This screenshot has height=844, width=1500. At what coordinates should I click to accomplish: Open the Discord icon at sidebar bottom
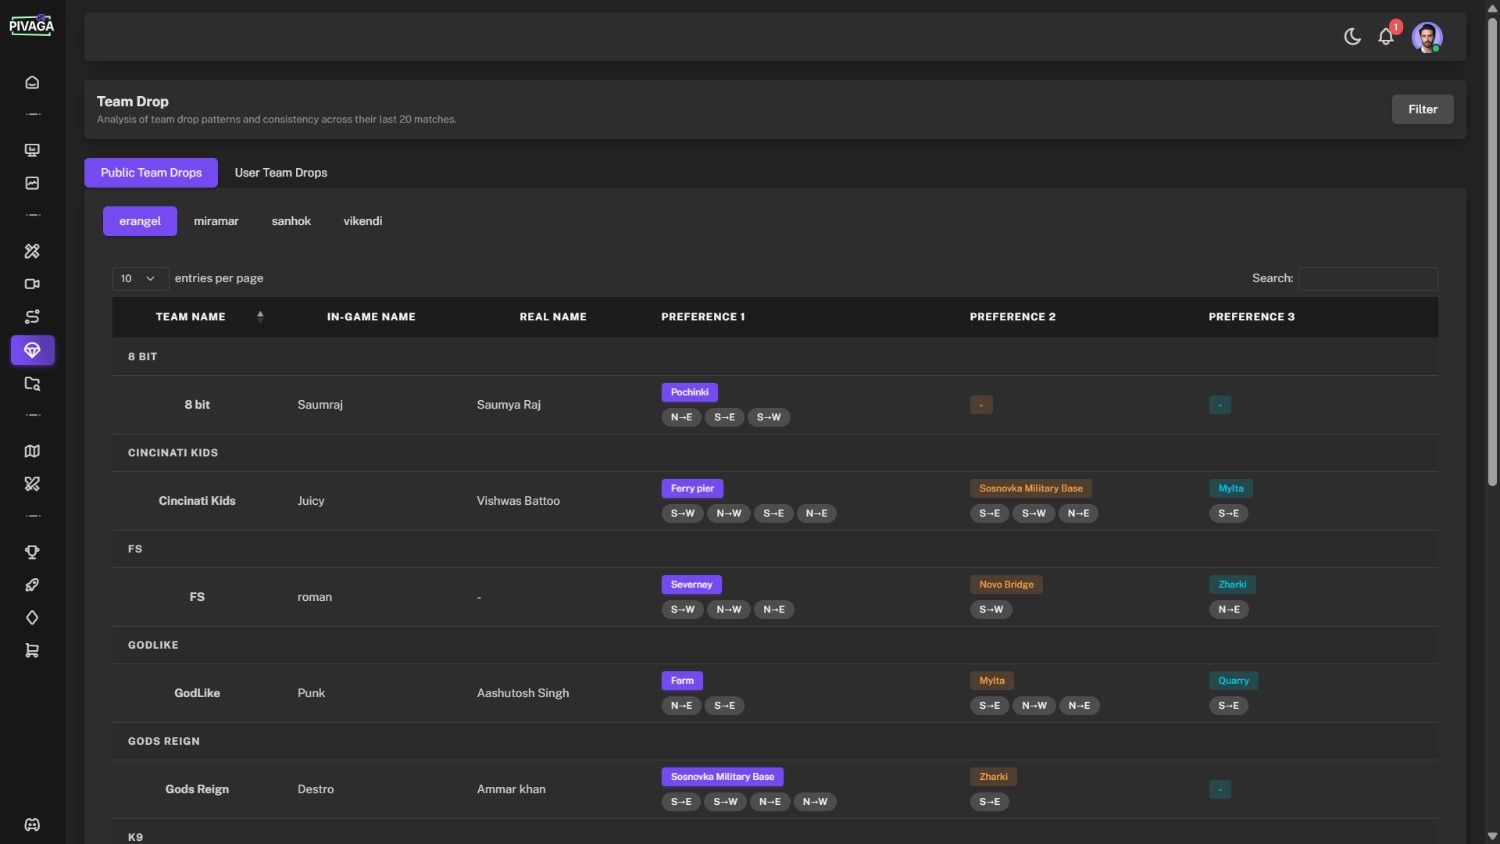32,825
